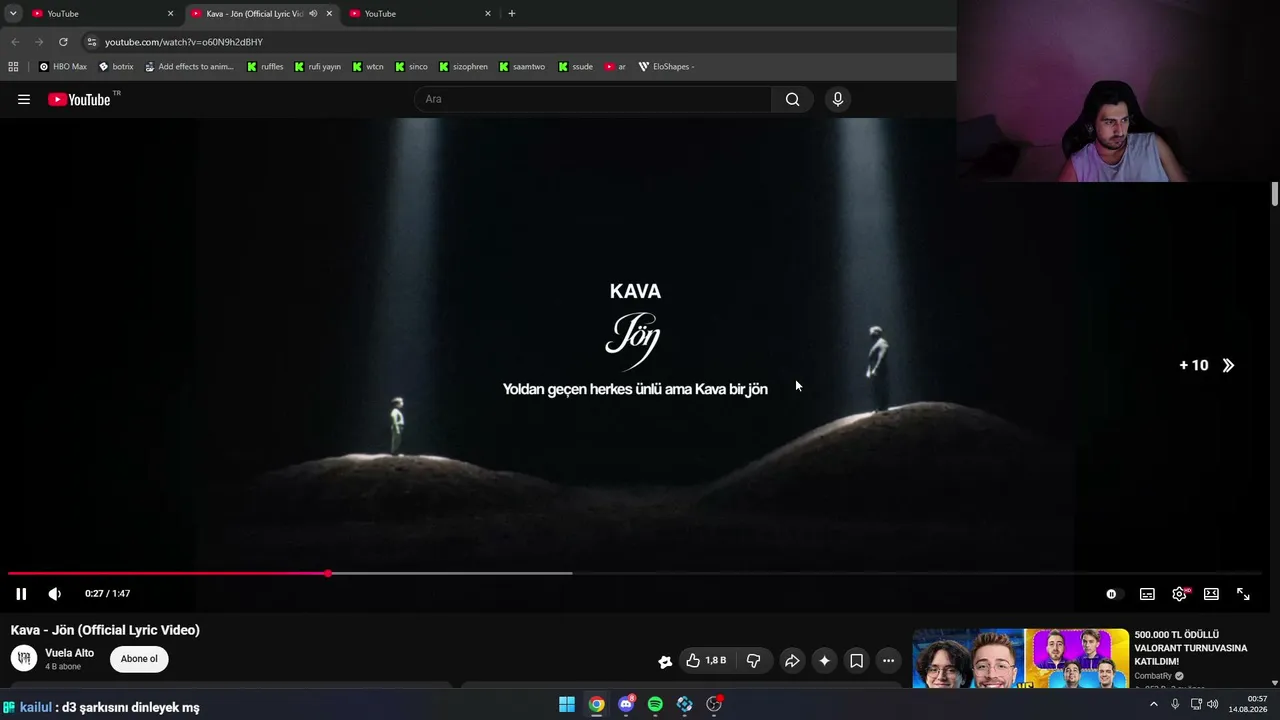1280x720 pixels.
Task: Mute the tab via its audio icon
Action: pyautogui.click(x=313, y=14)
